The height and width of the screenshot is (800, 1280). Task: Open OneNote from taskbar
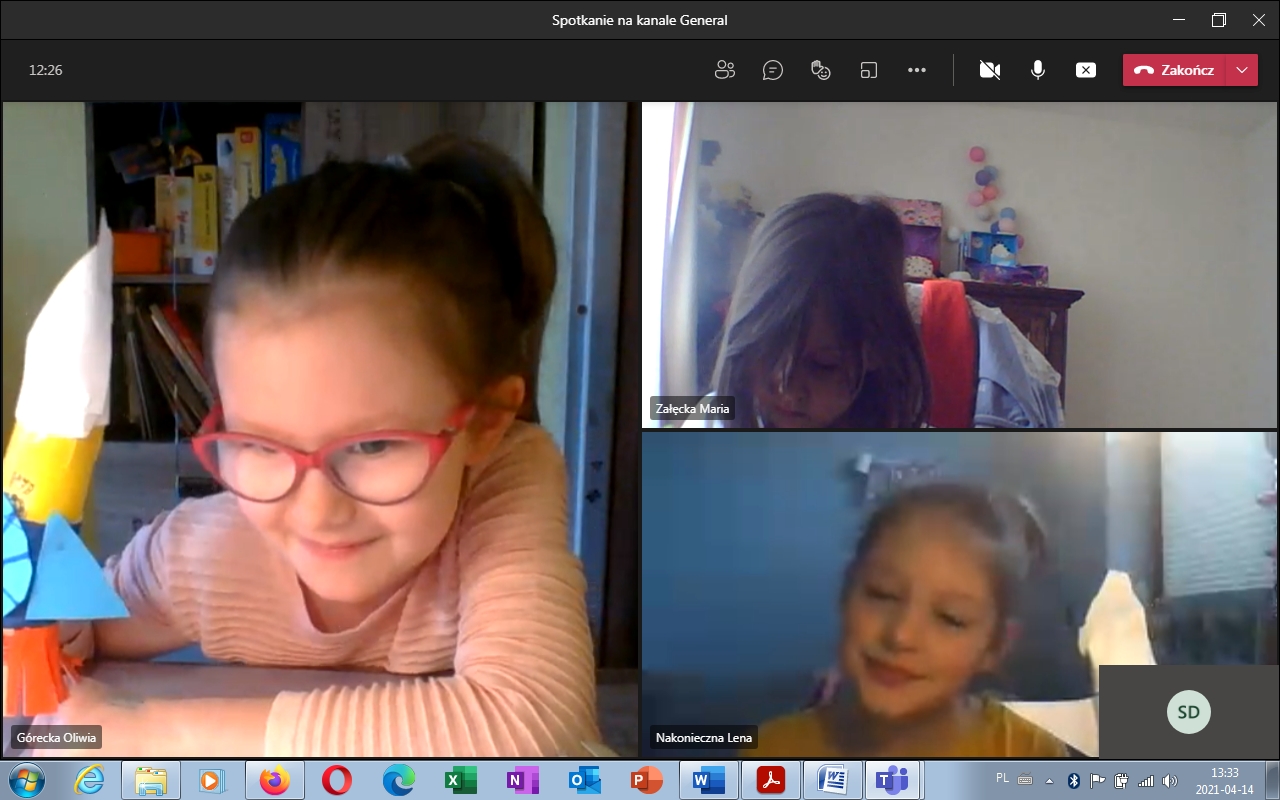[523, 780]
